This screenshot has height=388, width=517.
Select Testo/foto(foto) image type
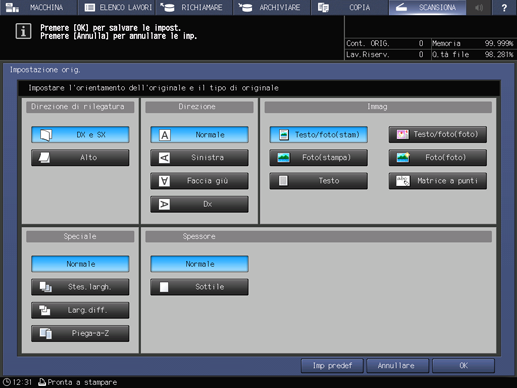point(438,134)
